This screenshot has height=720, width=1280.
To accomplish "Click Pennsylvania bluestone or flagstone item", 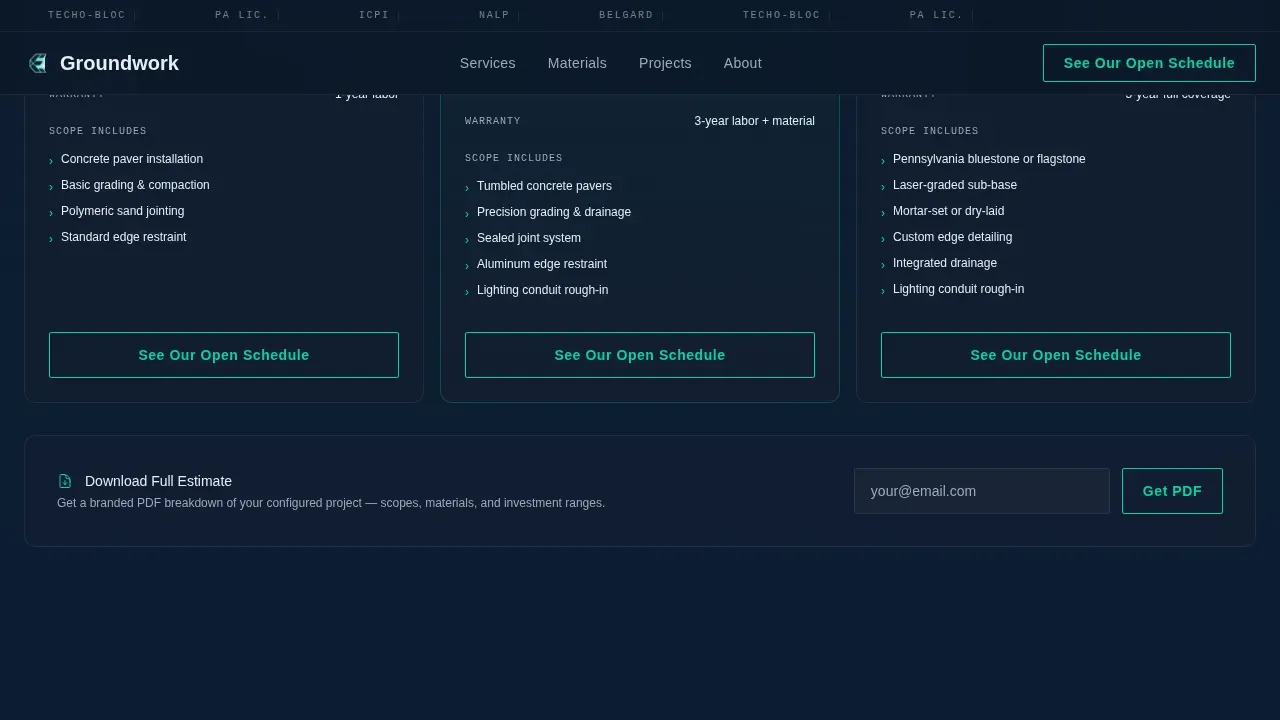I will 989,159.
